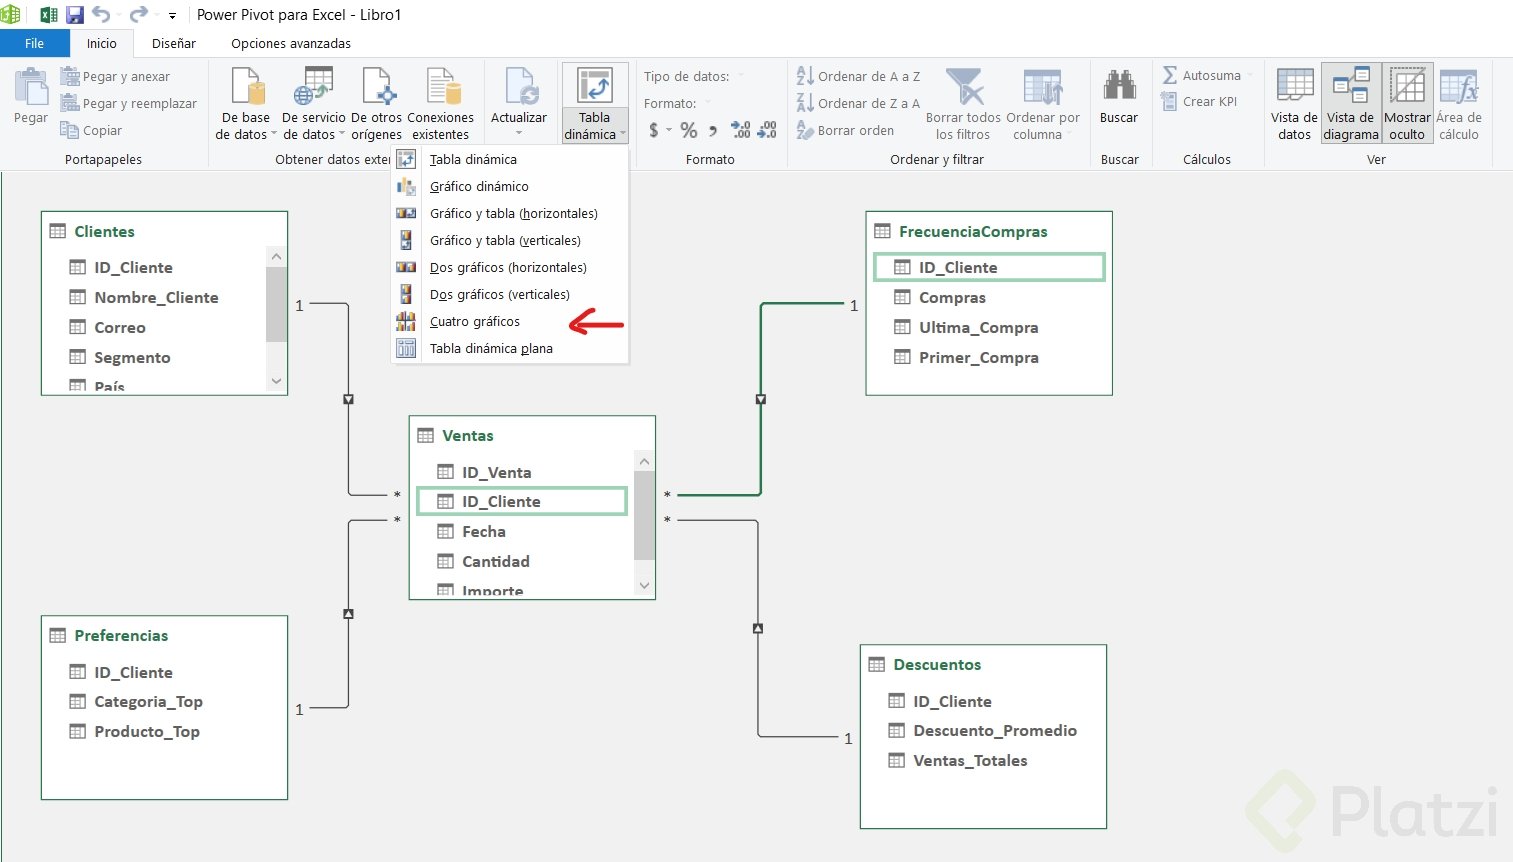Go to Opciones avanzadas tab
The image size is (1513, 862).
pos(291,43)
